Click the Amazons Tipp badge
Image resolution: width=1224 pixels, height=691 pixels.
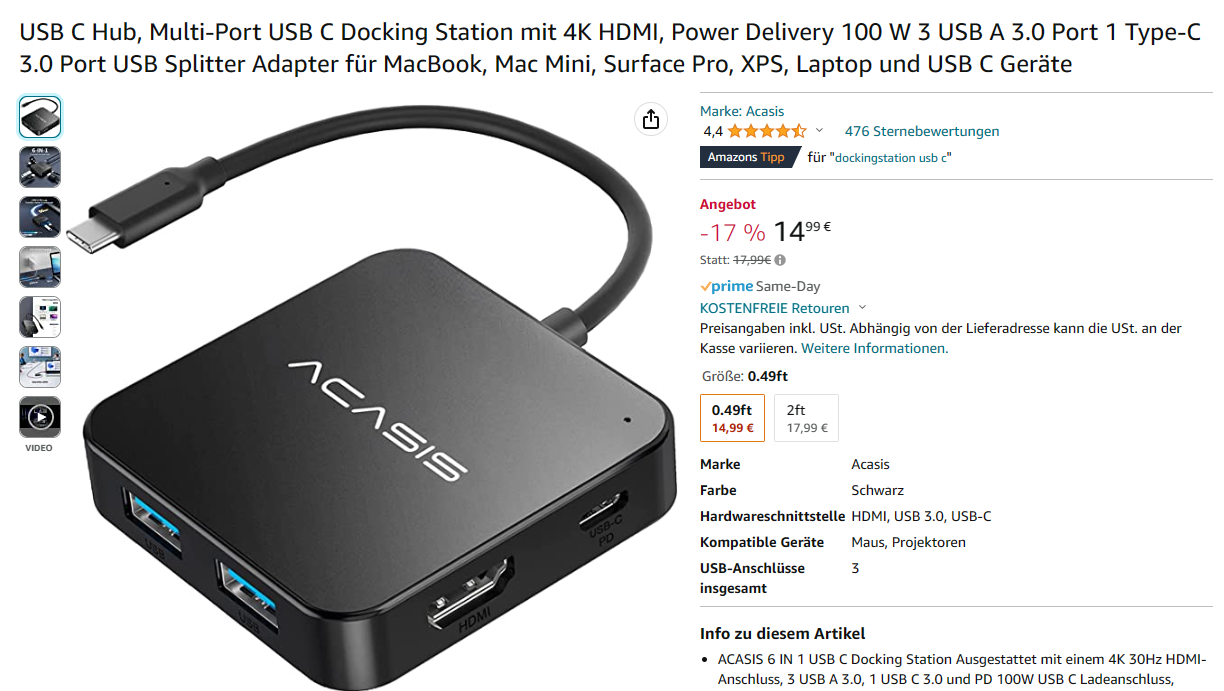point(750,157)
